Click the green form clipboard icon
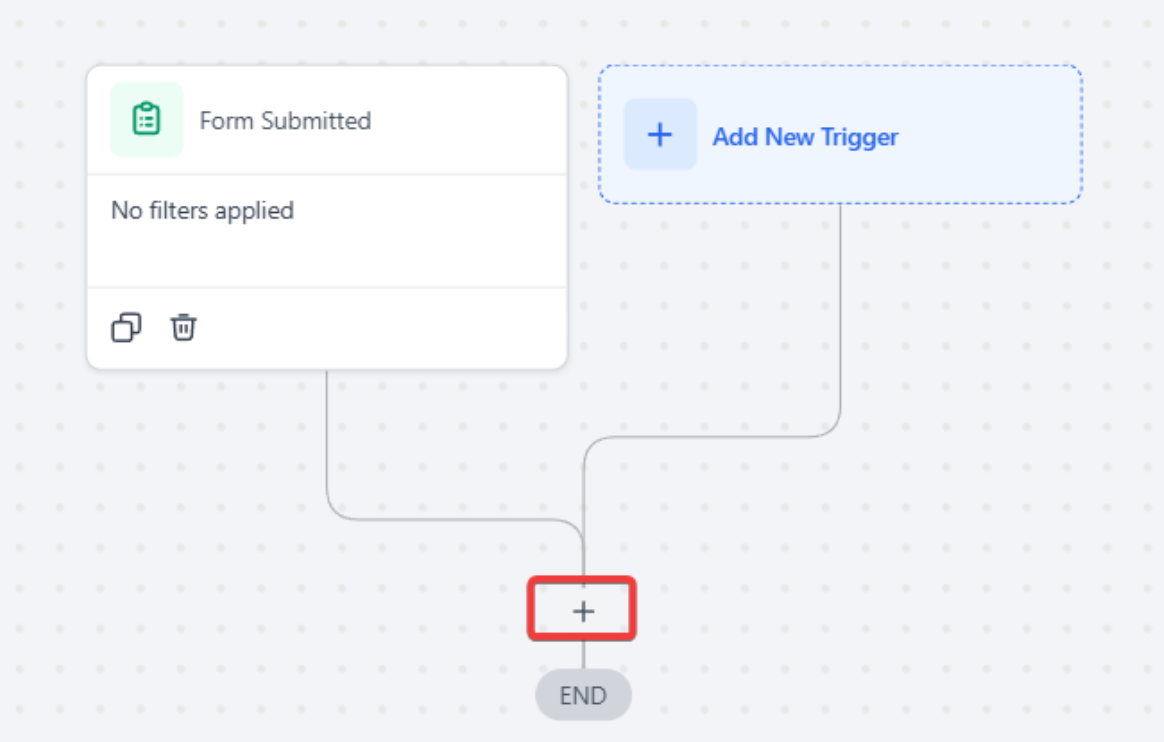The image size is (1164, 742). [x=147, y=120]
